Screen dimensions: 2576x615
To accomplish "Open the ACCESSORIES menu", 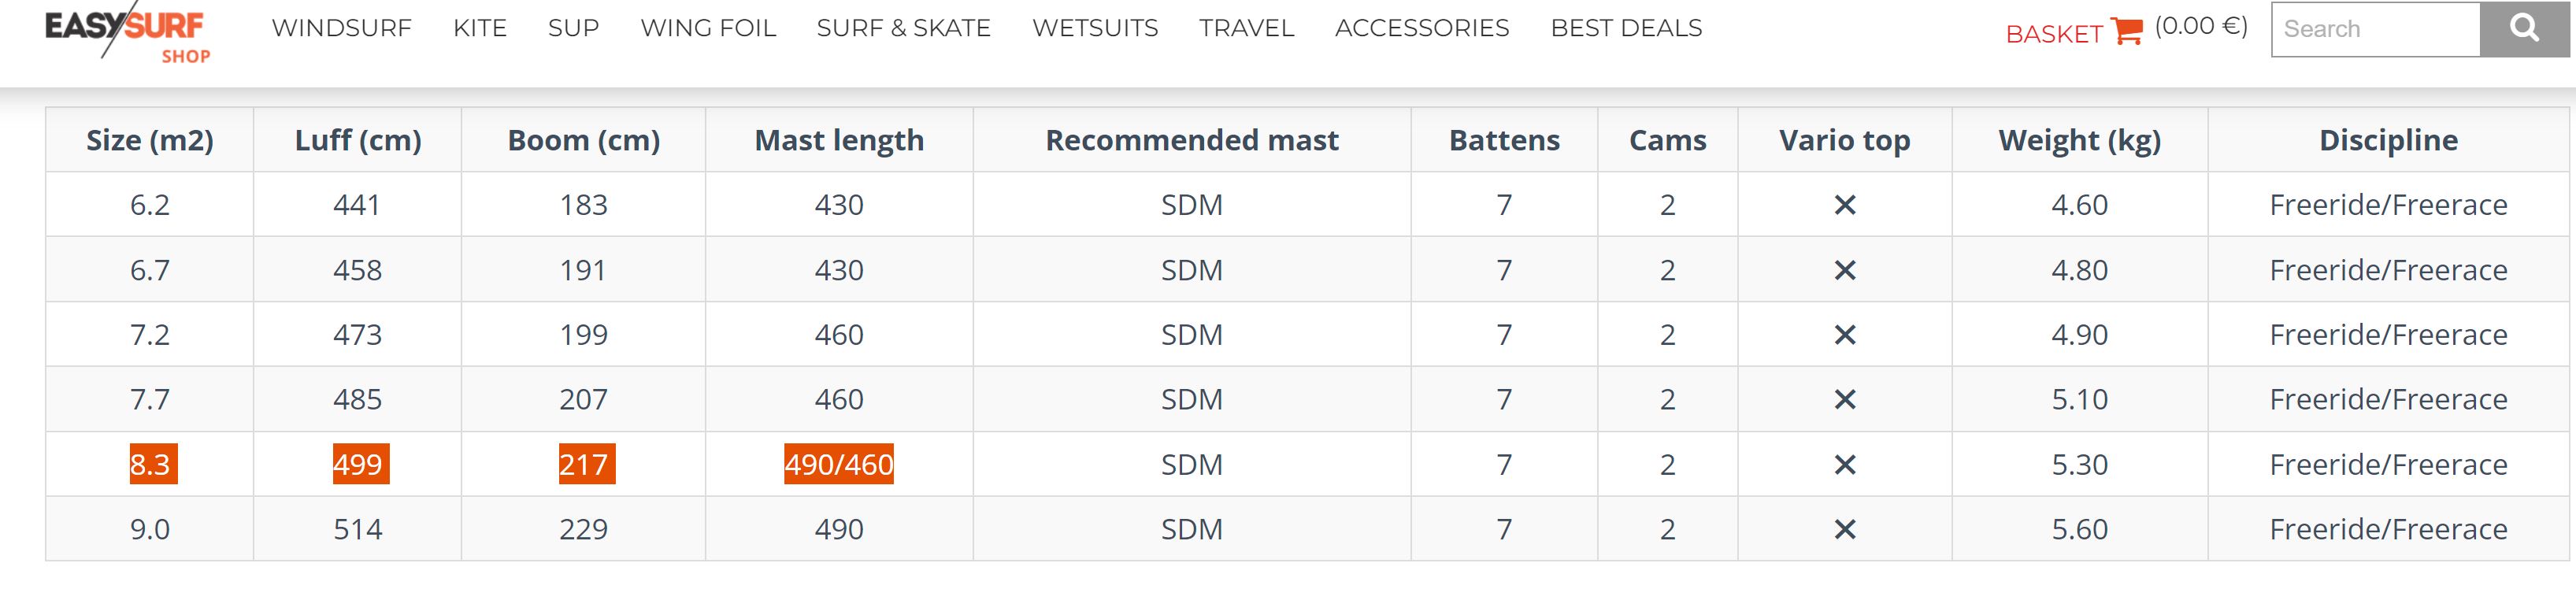I will 1422,28.
